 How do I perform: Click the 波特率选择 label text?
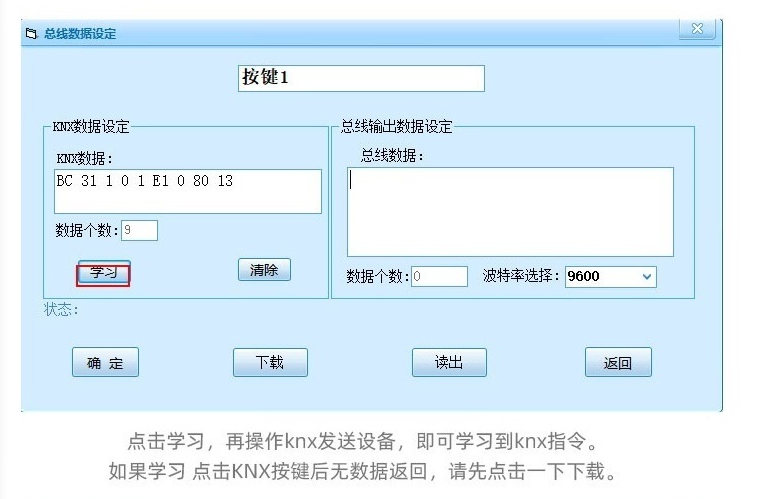[x=521, y=276]
